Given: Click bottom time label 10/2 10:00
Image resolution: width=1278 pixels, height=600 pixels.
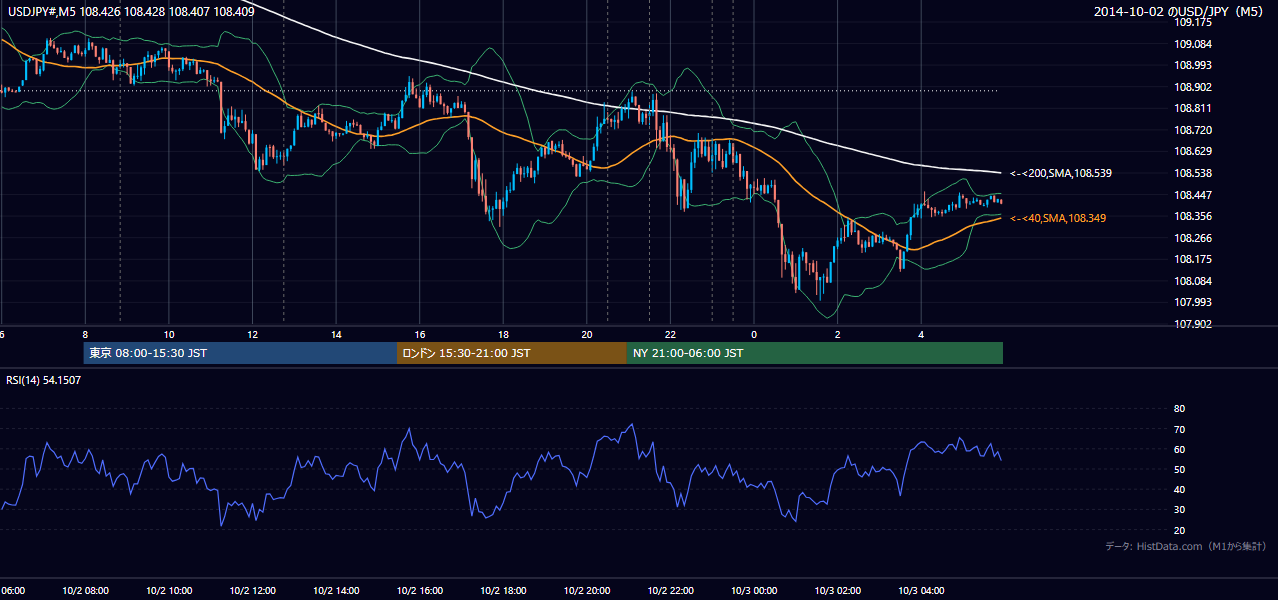Looking at the screenshot, I should [x=169, y=591].
